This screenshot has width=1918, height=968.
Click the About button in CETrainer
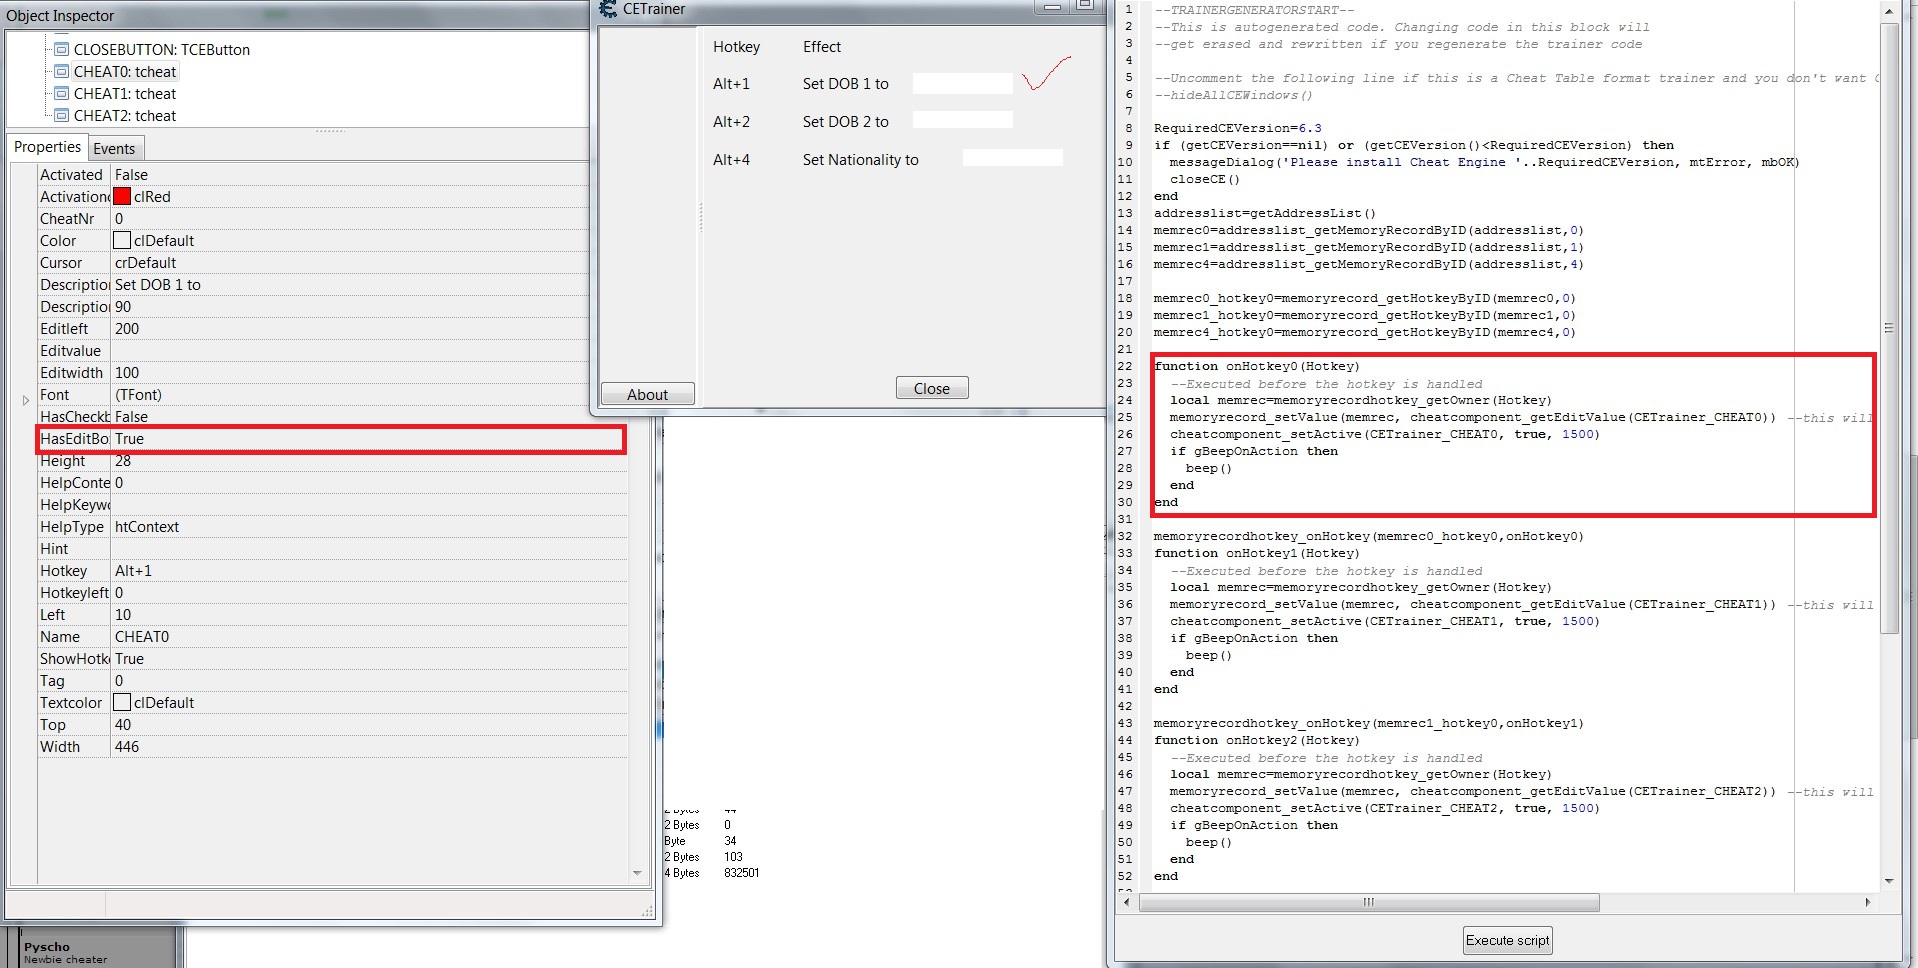pyautogui.click(x=647, y=395)
